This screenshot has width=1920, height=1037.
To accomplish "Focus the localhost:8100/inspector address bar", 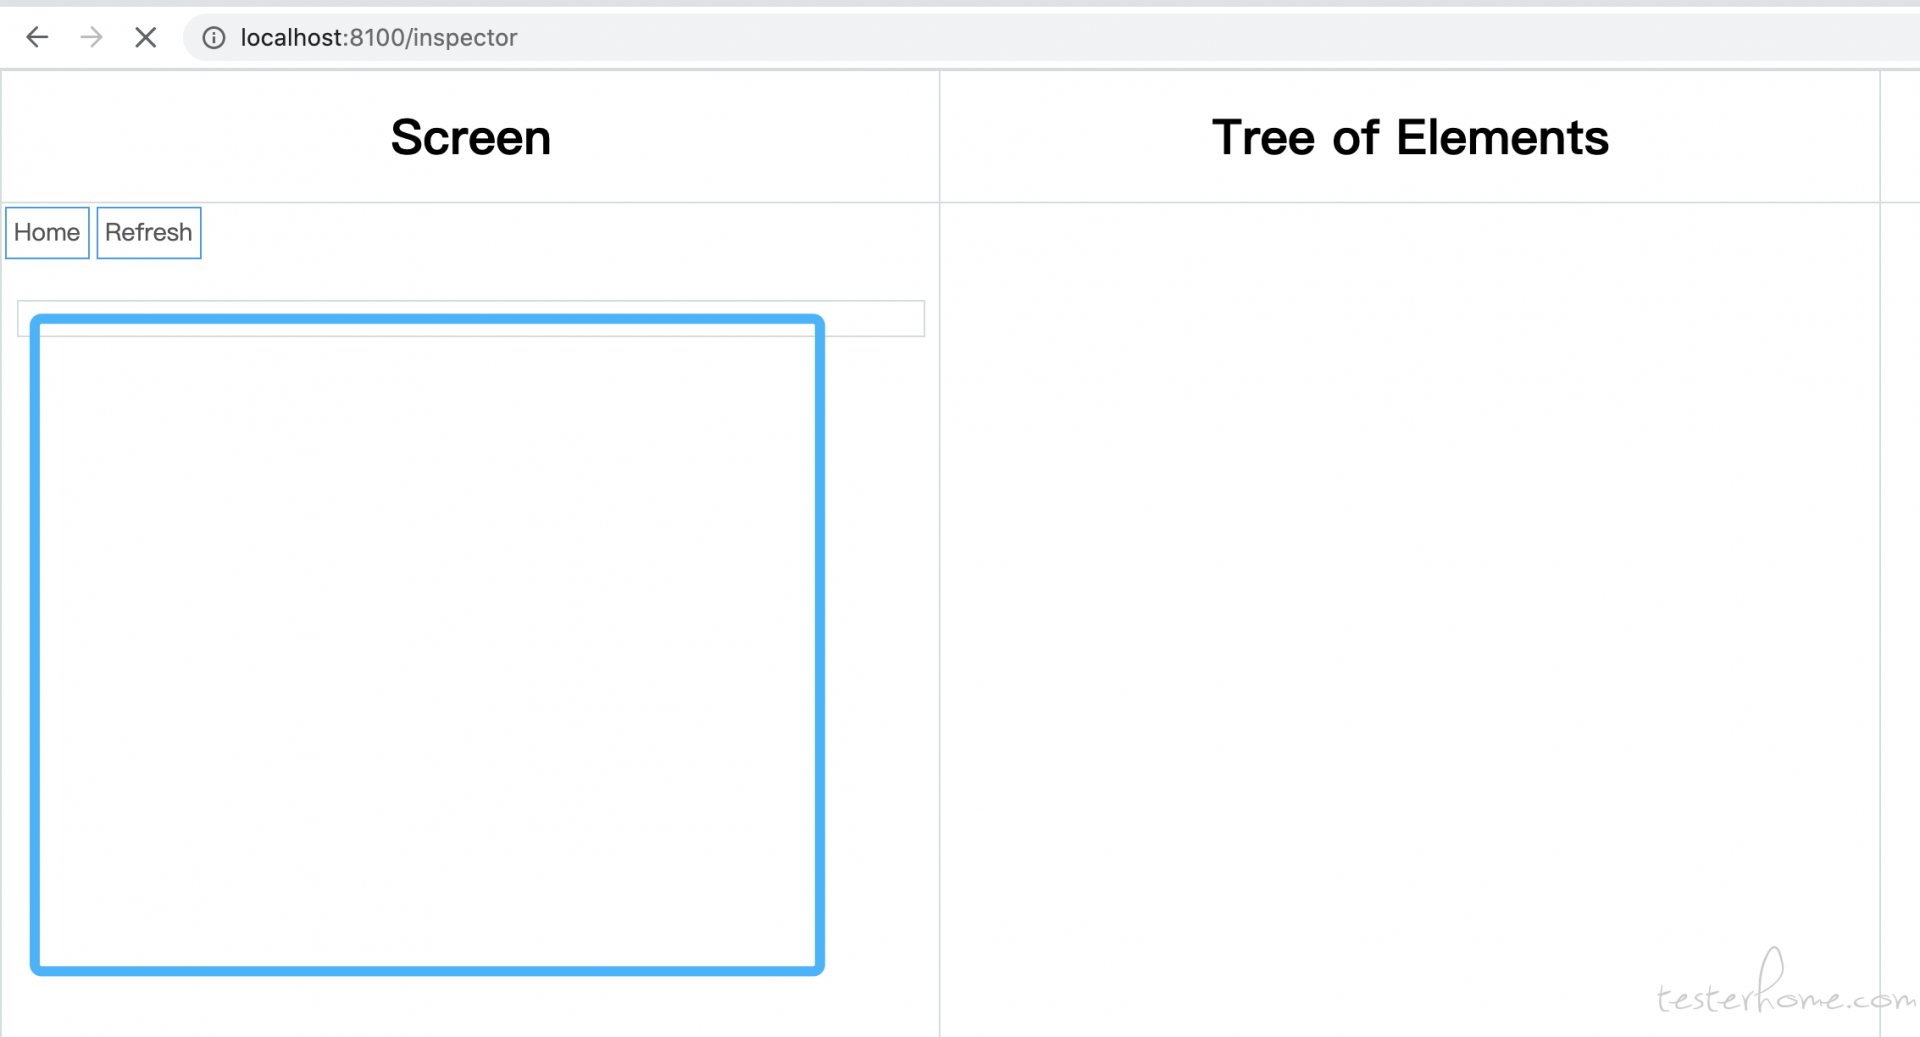I will pos(1050,38).
